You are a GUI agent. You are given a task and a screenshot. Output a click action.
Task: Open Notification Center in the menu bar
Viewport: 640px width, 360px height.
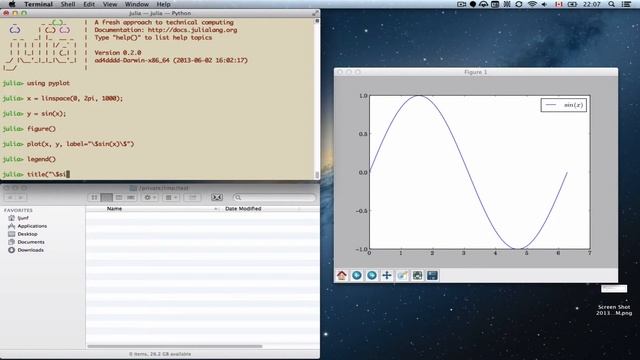pos(627,4)
